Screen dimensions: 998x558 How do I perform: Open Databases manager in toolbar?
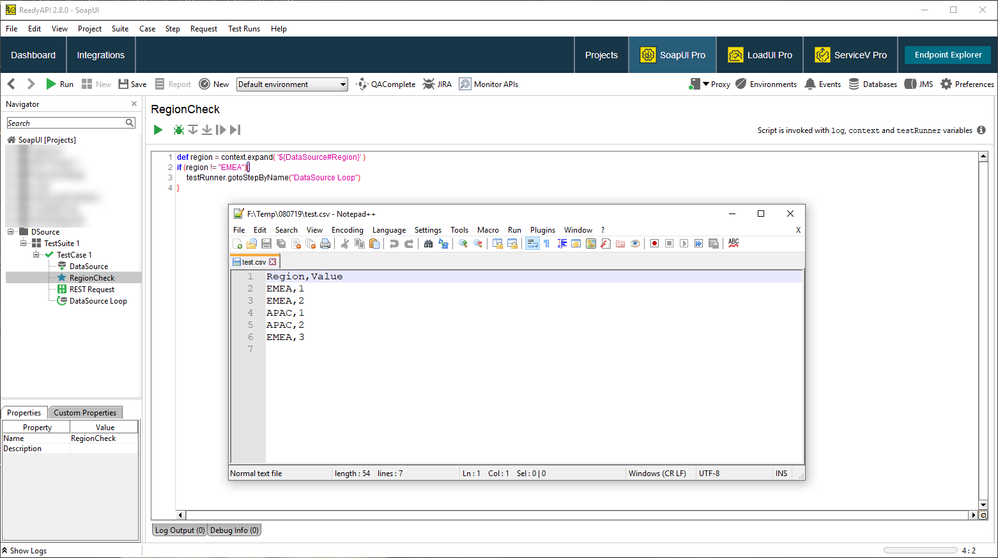pos(873,85)
